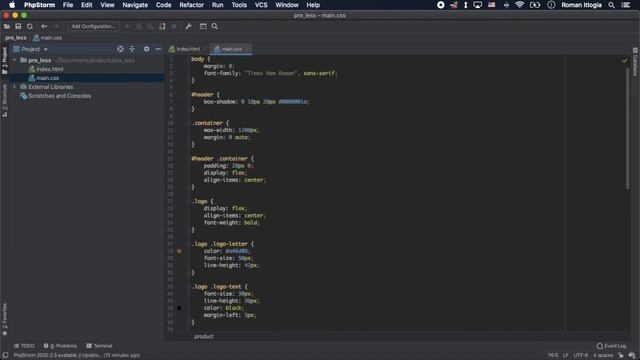Go Back with the left arrow icon
The height and width of the screenshot is (360, 640).
click(44, 26)
